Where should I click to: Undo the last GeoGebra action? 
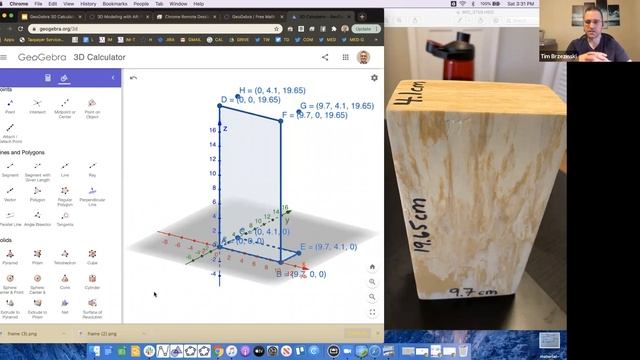pos(133,78)
